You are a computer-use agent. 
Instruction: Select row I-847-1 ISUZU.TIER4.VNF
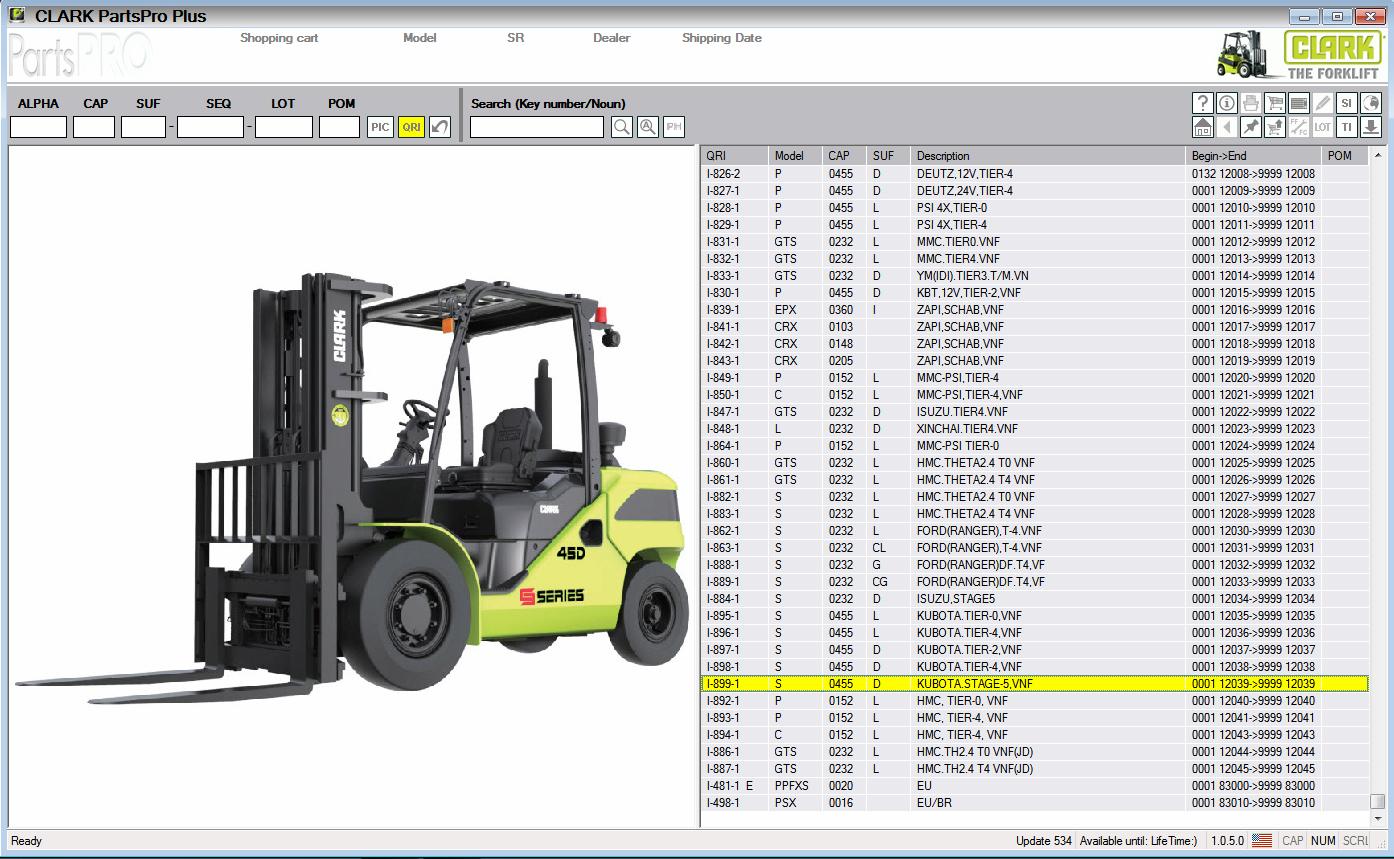coord(1035,412)
